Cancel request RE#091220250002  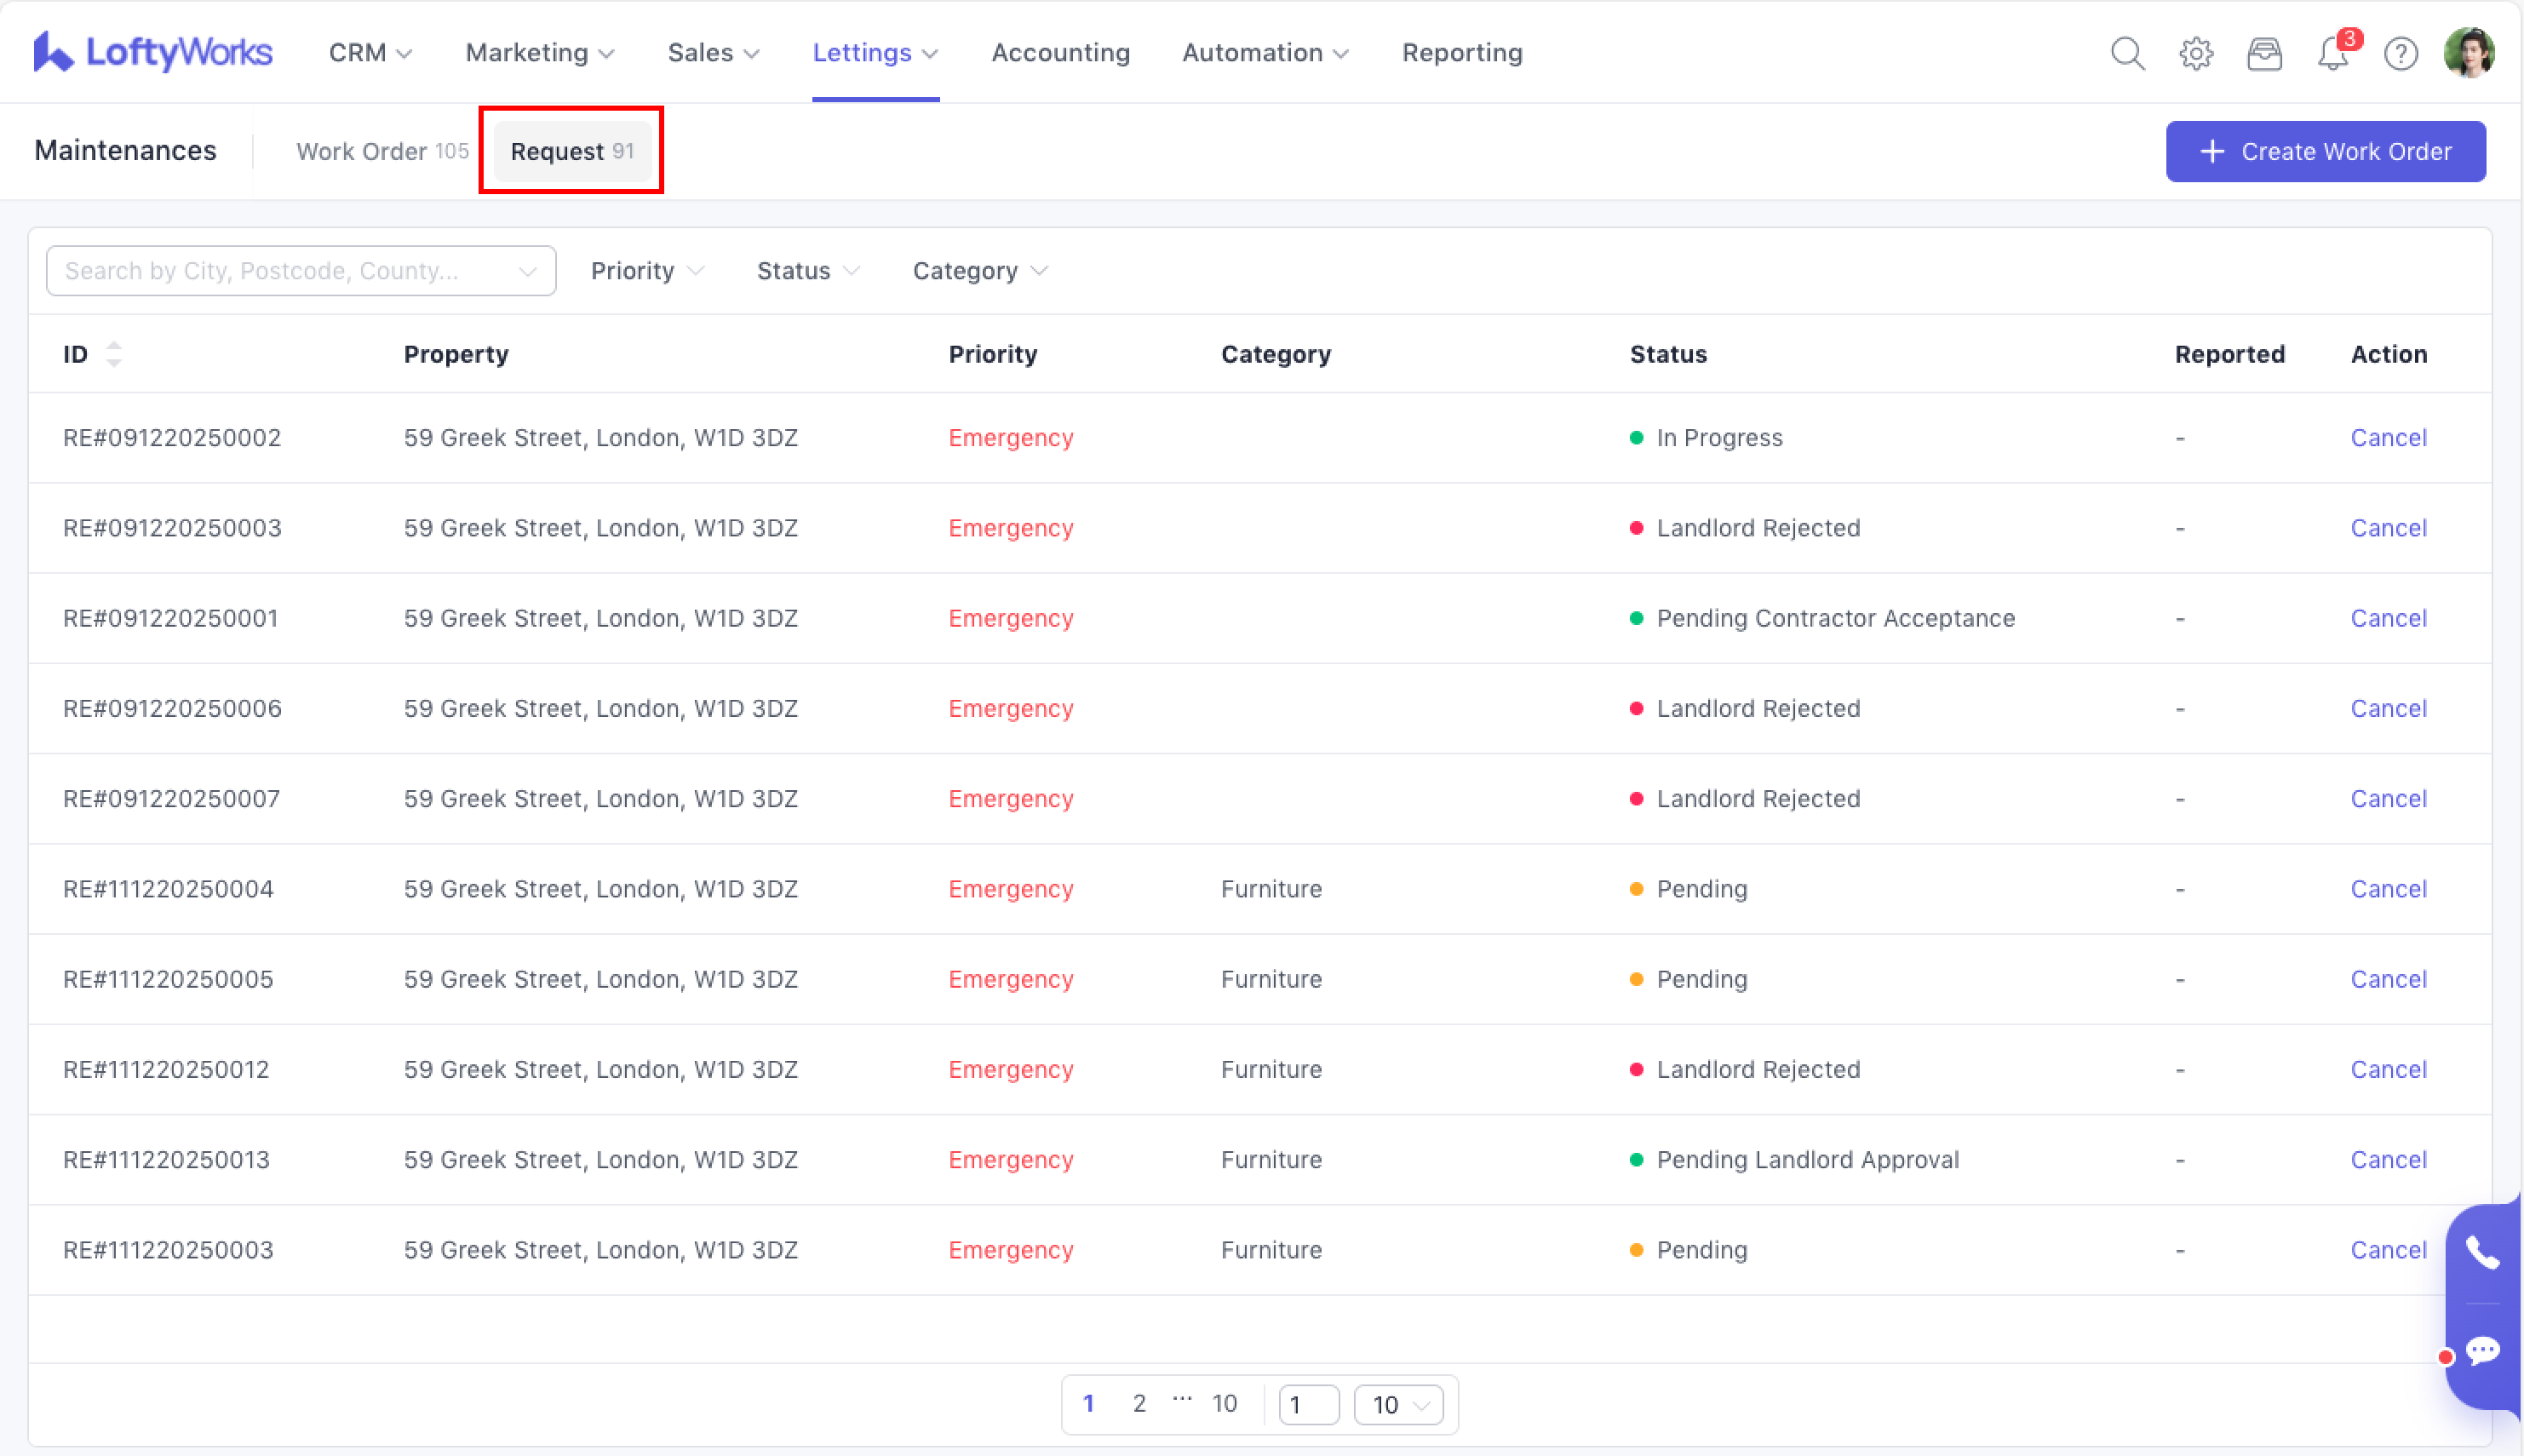(2388, 438)
